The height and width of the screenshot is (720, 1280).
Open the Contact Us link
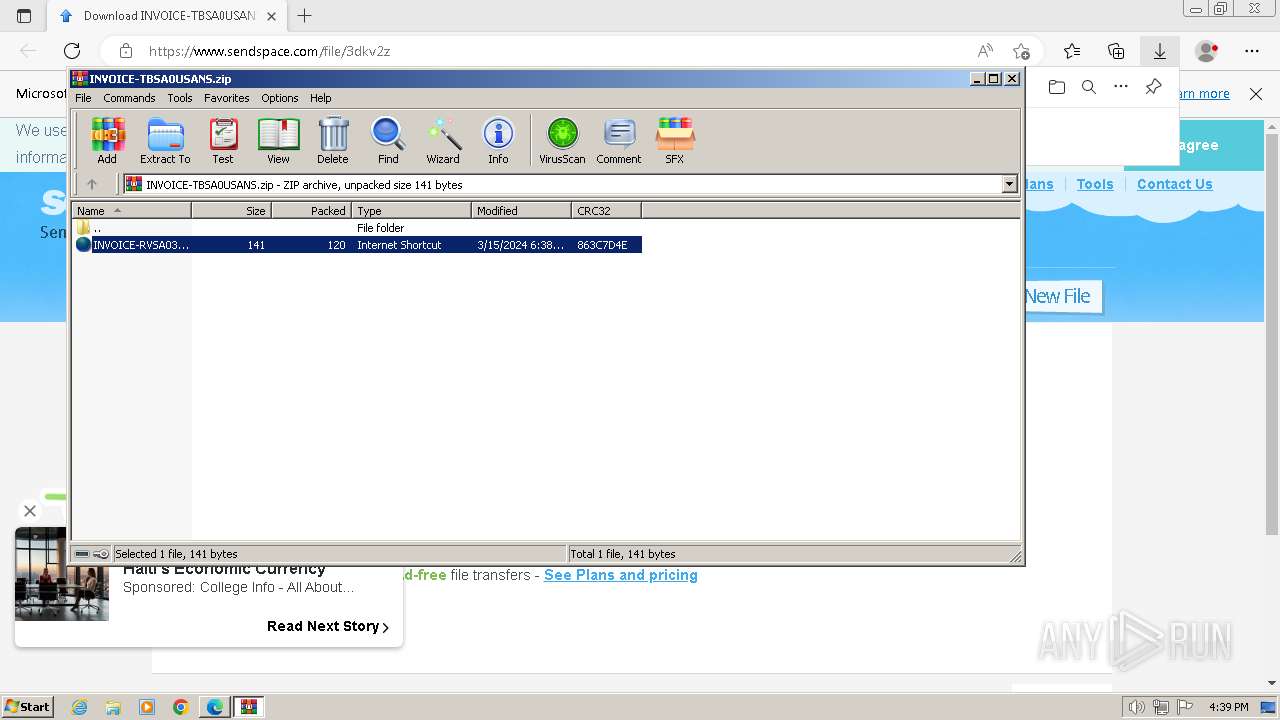point(1174,184)
